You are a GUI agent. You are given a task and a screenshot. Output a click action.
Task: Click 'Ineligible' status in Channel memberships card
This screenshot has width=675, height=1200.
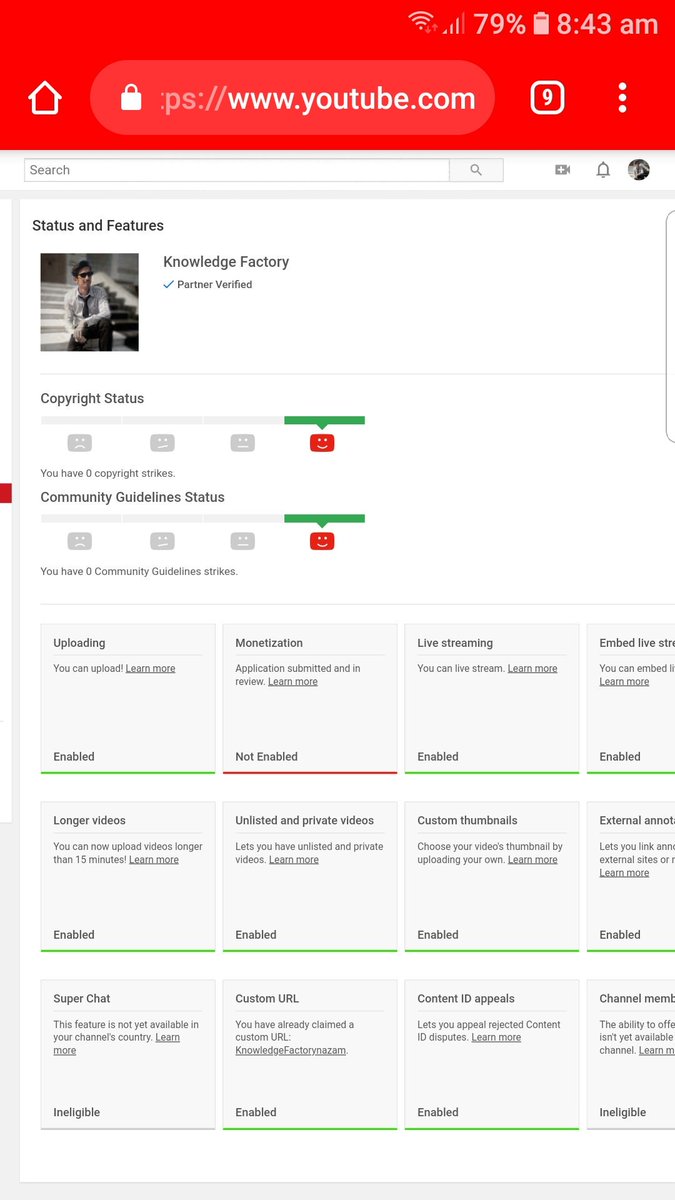623,1113
